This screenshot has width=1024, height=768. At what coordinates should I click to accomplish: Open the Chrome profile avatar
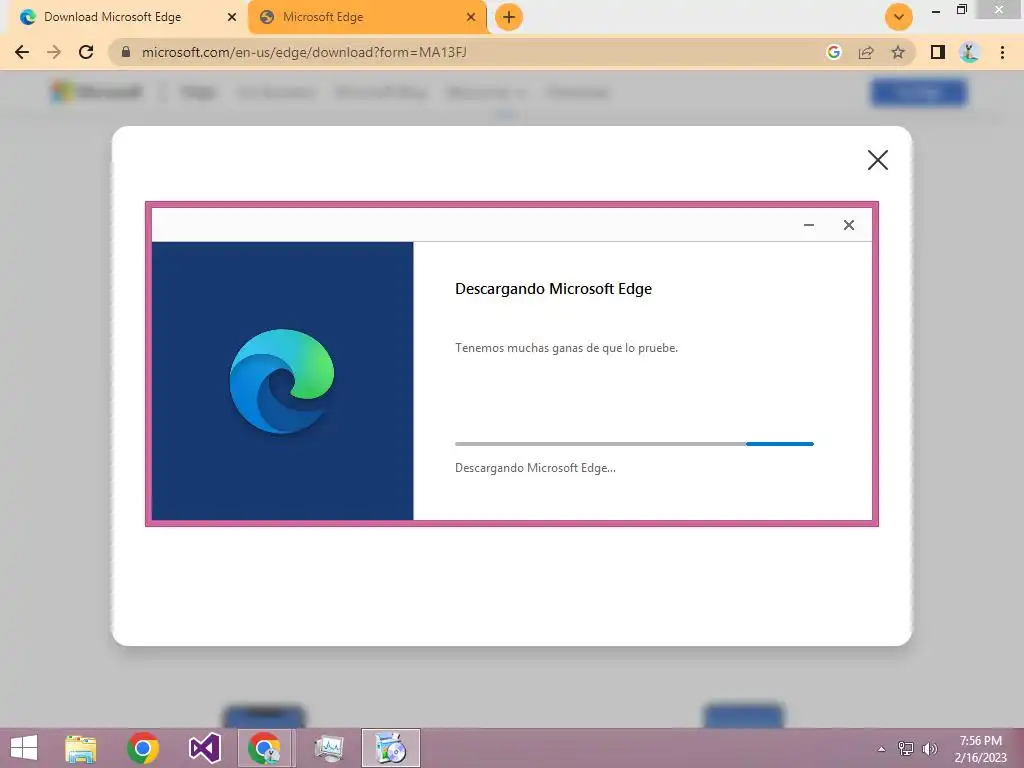click(x=970, y=52)
